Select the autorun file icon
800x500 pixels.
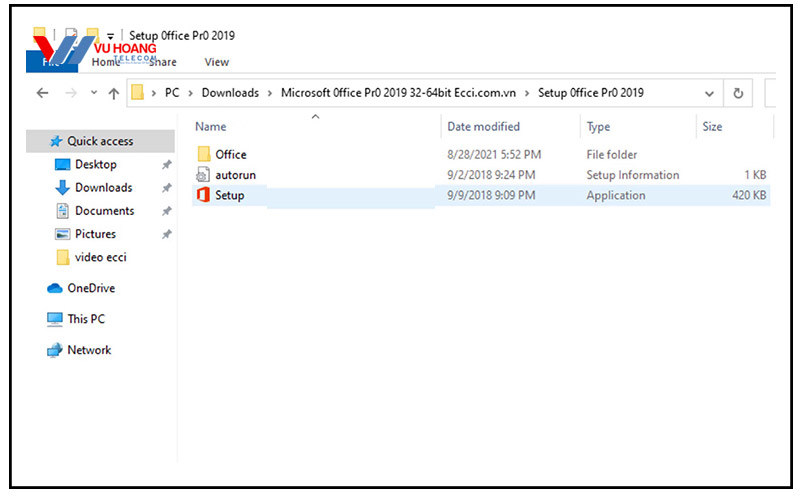pos(203,174)
